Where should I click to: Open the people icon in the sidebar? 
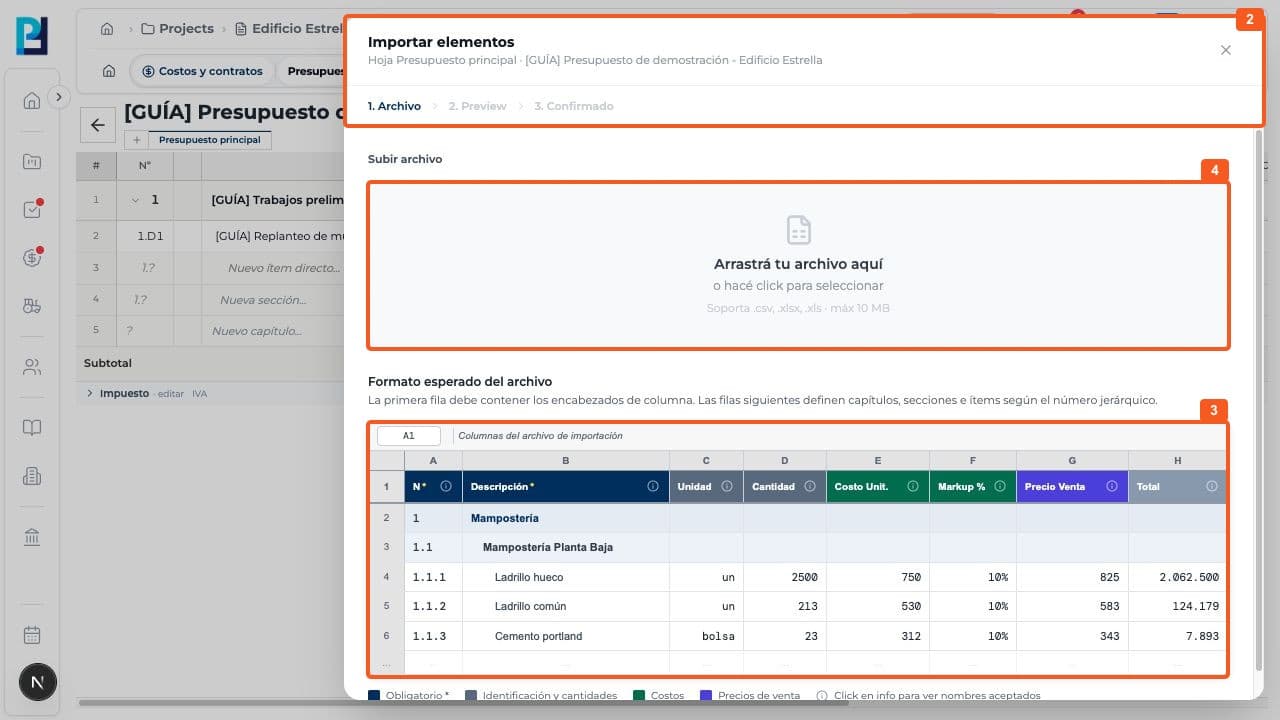pos(32,367)
